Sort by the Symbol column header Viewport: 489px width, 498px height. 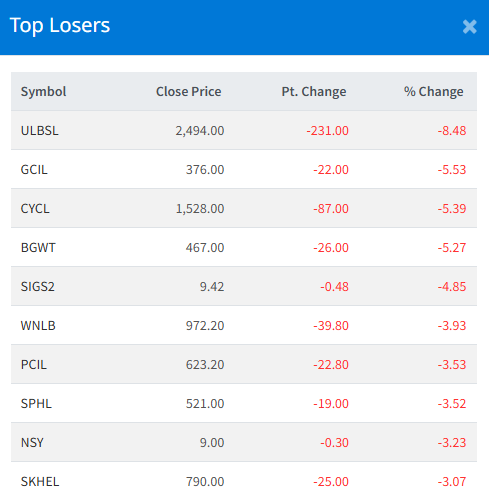43,92
